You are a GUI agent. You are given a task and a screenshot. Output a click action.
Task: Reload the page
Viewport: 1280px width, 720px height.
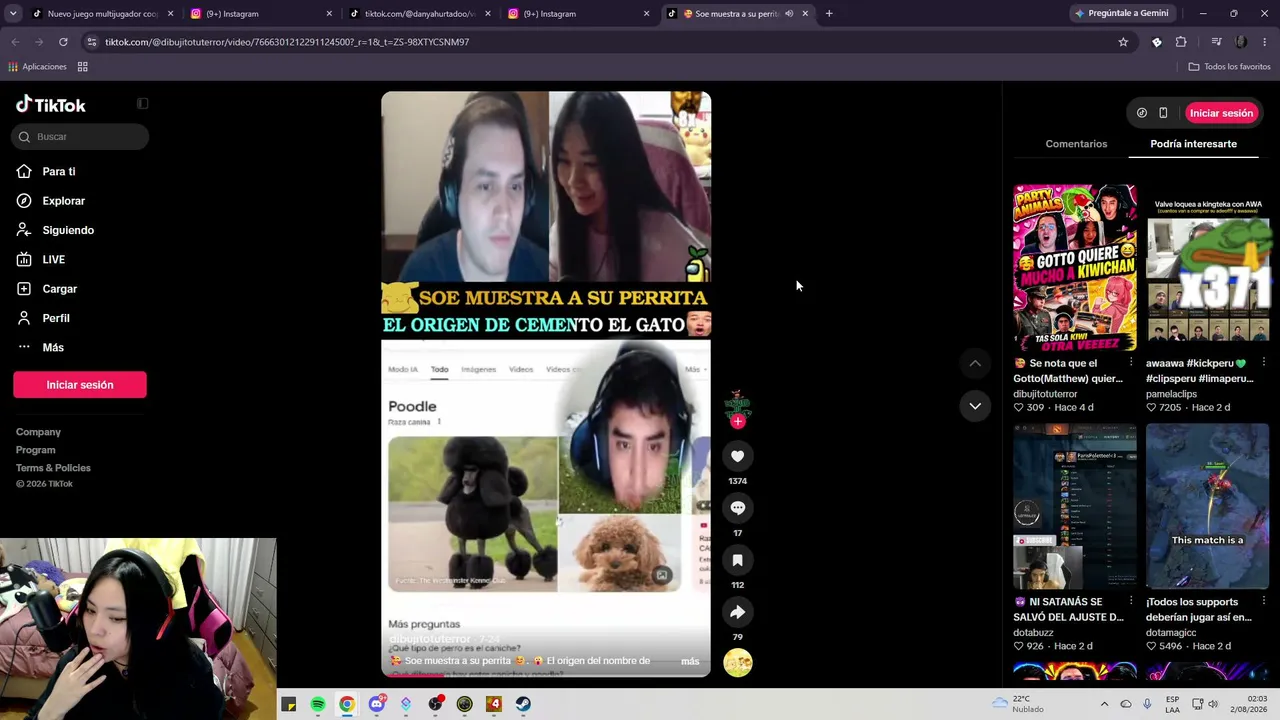63,42
